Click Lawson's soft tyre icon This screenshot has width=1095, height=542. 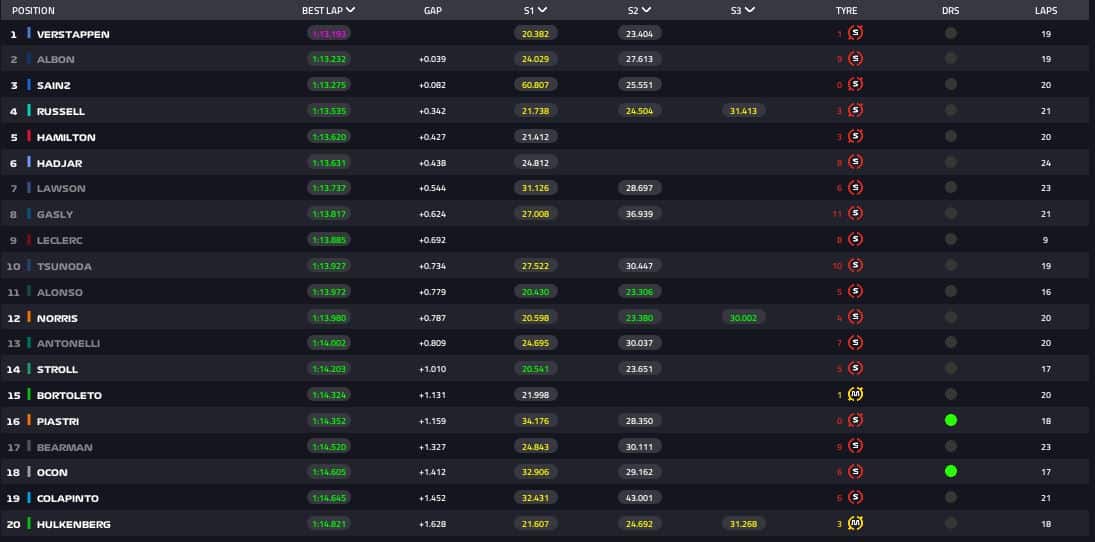coord(855,187)
